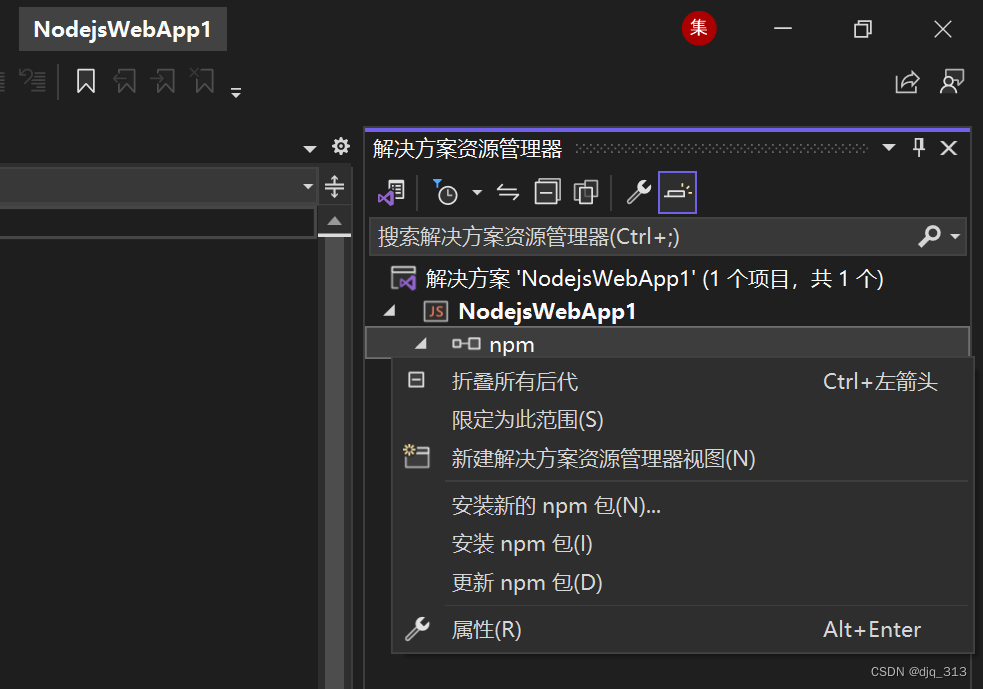Open the editor navigation combo box arrow
Image resolution: width=983 pixels, height=689 pixels.
point(308,186)
